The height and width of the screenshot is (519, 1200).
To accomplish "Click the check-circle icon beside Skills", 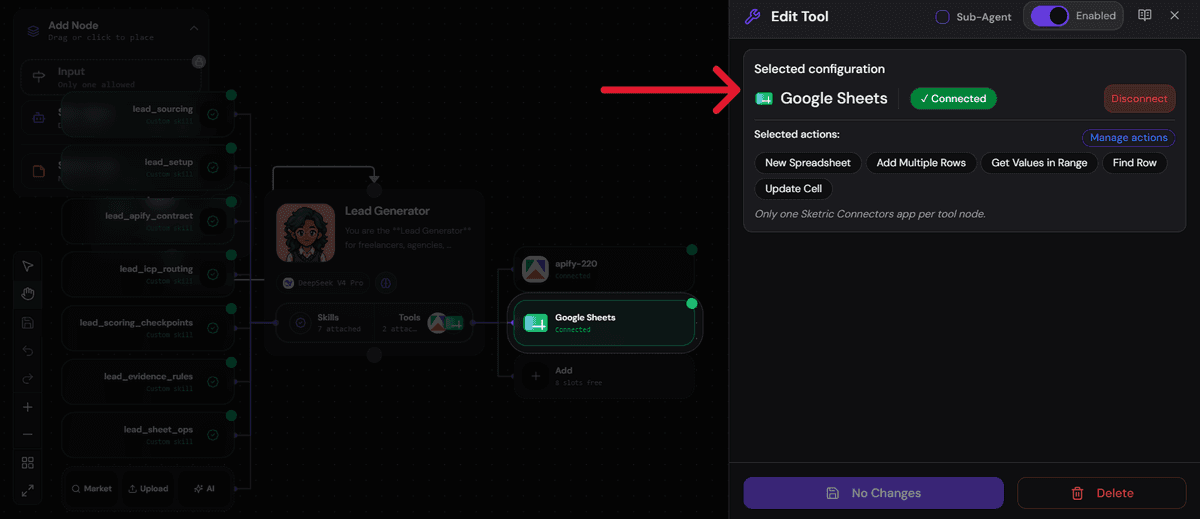I will pyautogui.click(x=299, y=322).
